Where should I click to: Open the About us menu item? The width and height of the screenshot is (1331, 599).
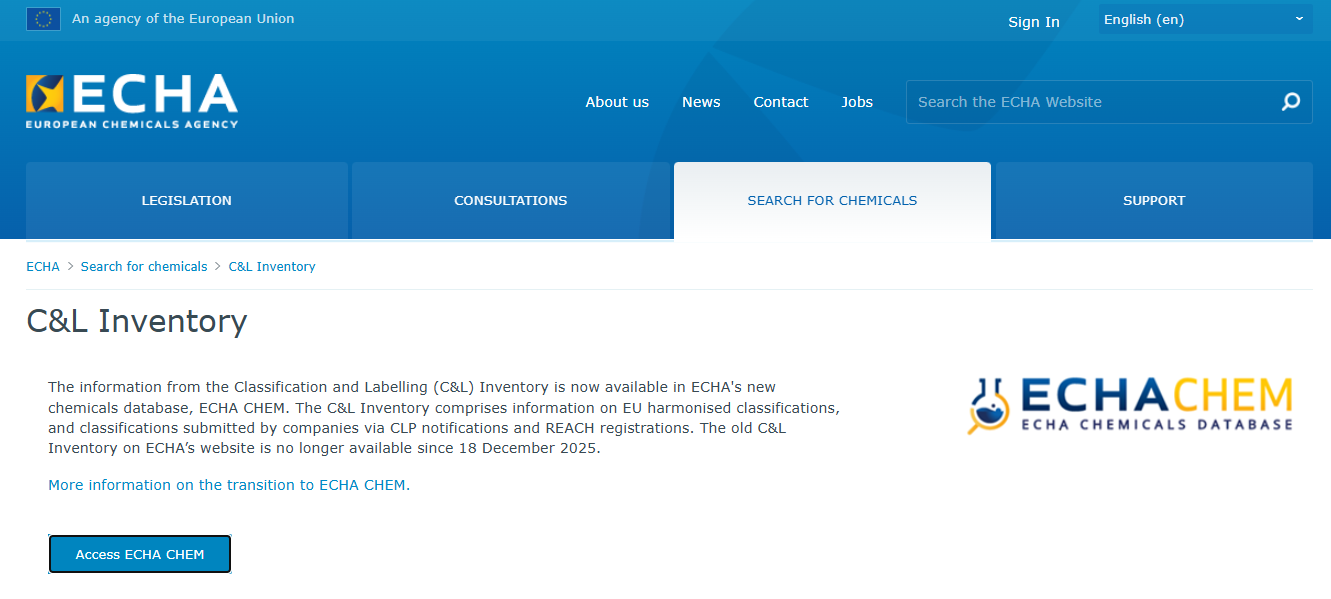click(x=617, y=102)
